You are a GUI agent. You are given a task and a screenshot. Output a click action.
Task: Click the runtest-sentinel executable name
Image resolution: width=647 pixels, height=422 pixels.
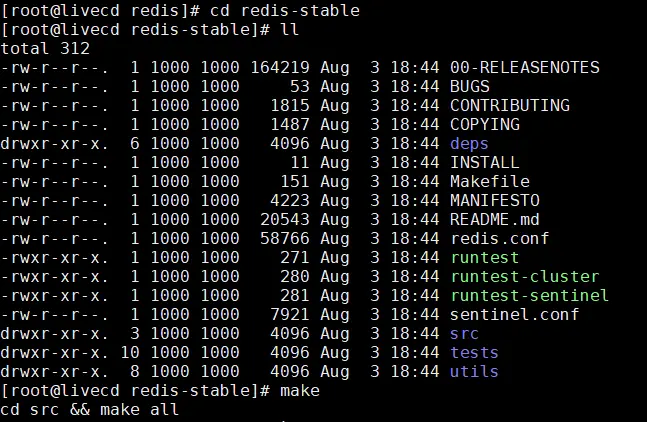529,295
